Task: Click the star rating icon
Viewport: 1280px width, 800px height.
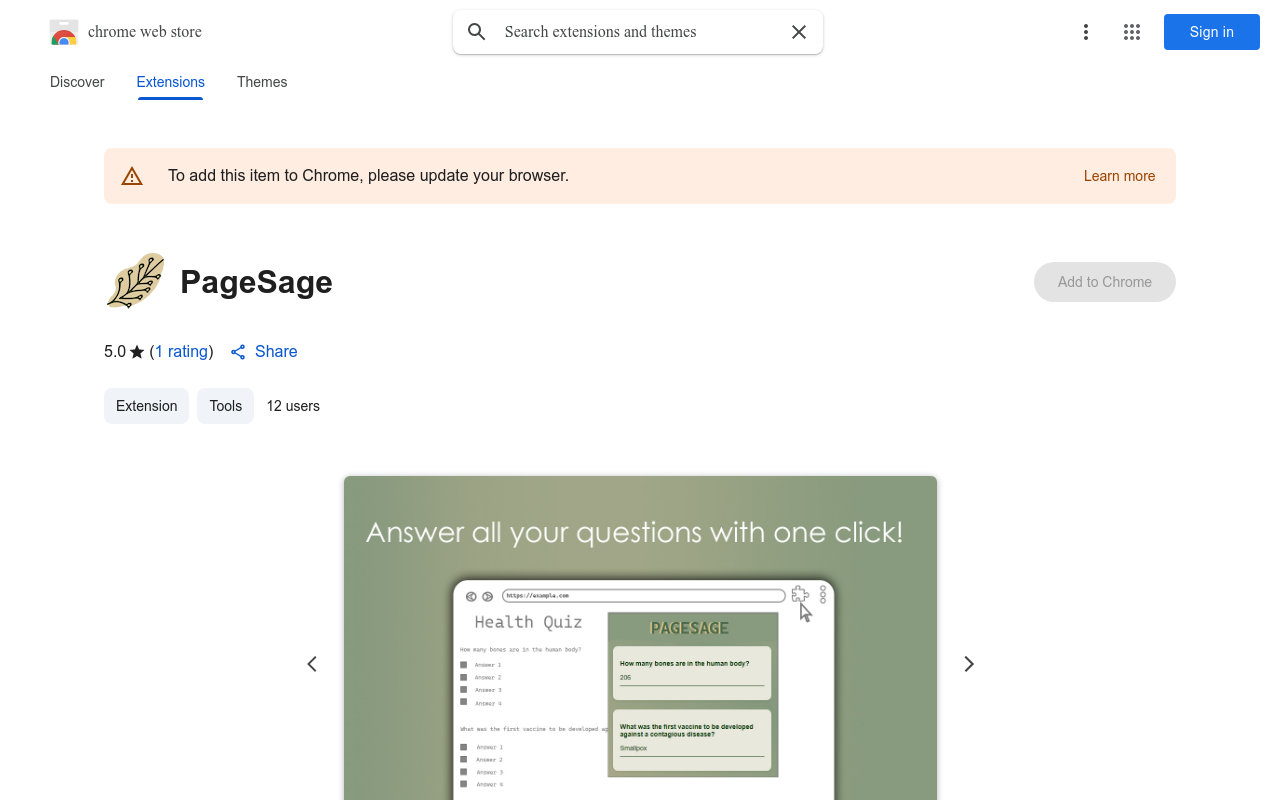Action: pos(137,352)
